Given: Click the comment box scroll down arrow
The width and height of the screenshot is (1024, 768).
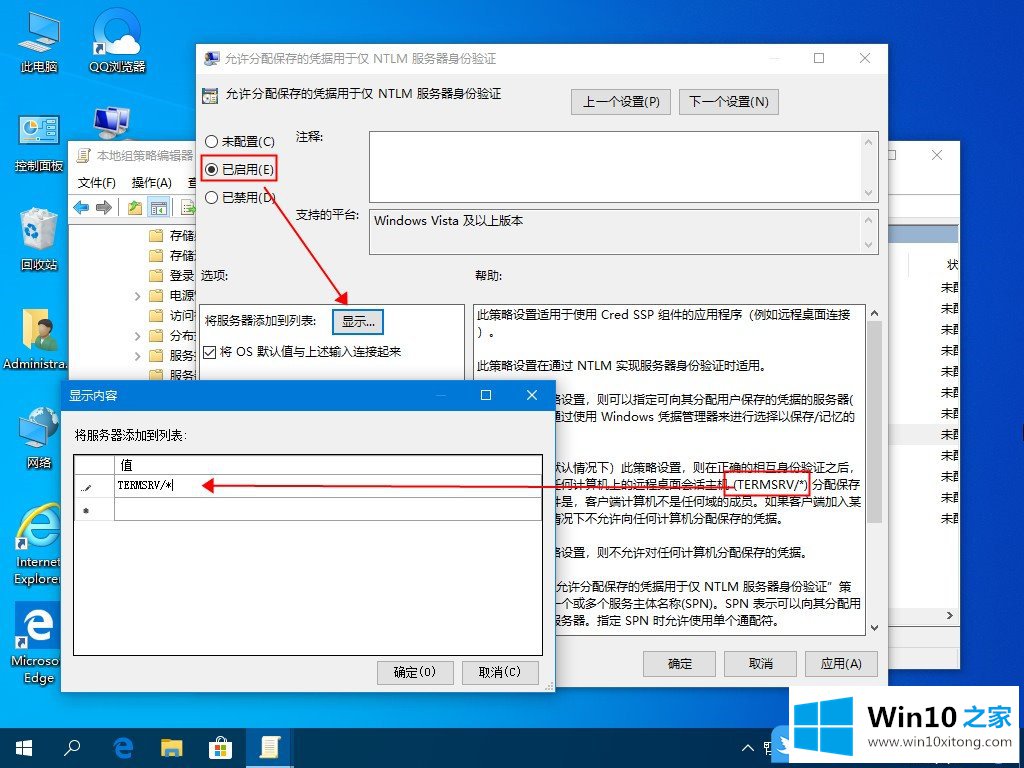Looking at the screenshot, I should pyautogui.click(x=869, y=193).
